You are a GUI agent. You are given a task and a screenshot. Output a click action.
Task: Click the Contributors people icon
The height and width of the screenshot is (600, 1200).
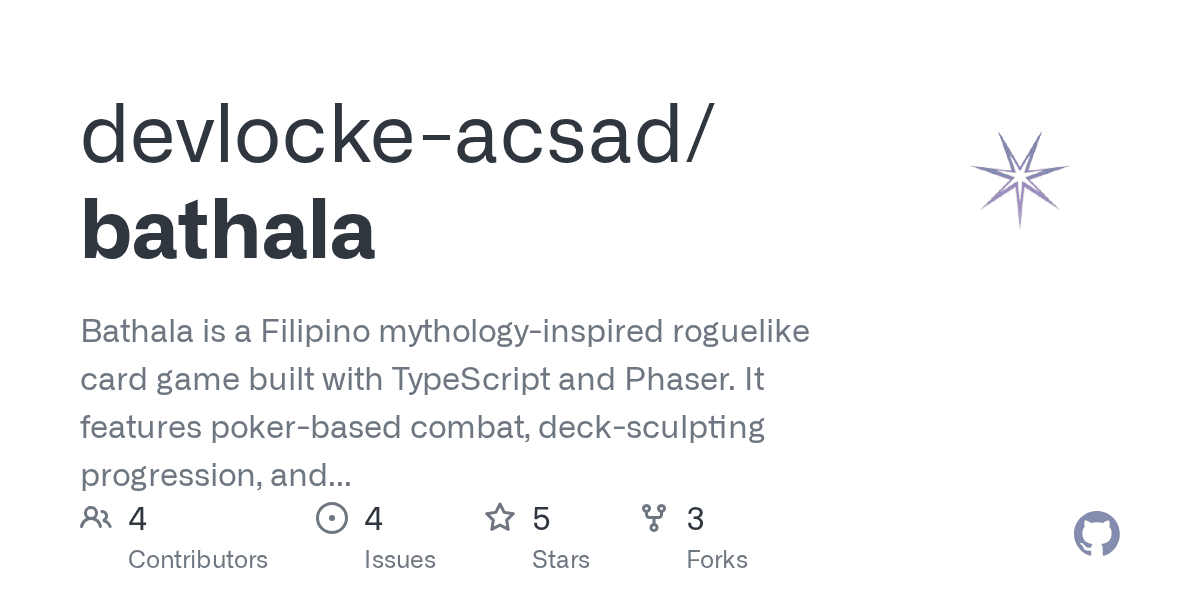click(96, 518)
